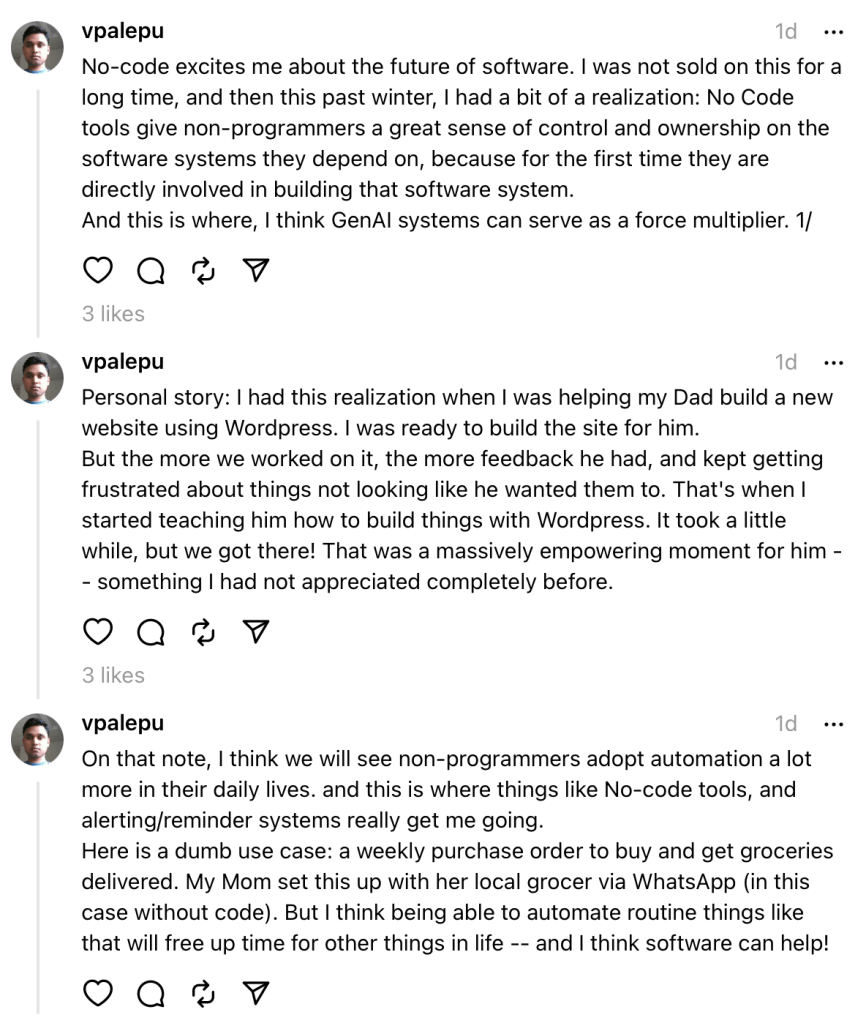This screenshot has width=866, height=1023.
Task: Reply to the "No-code excites me" post
Action: 151,270
